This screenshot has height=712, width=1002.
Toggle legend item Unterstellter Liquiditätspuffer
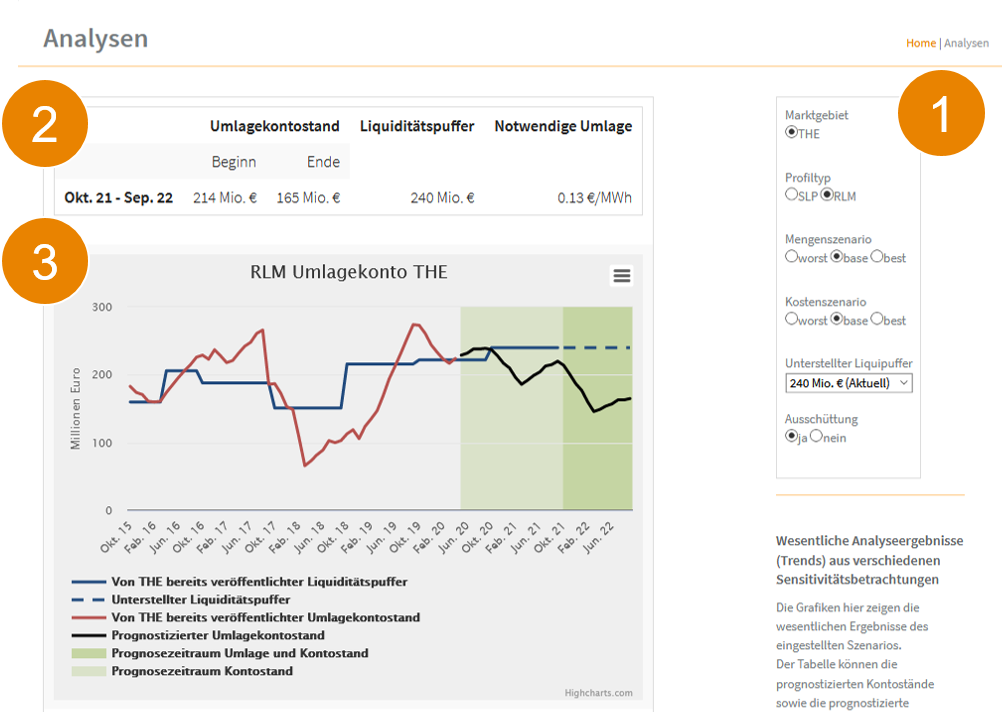tap(181, 600)
